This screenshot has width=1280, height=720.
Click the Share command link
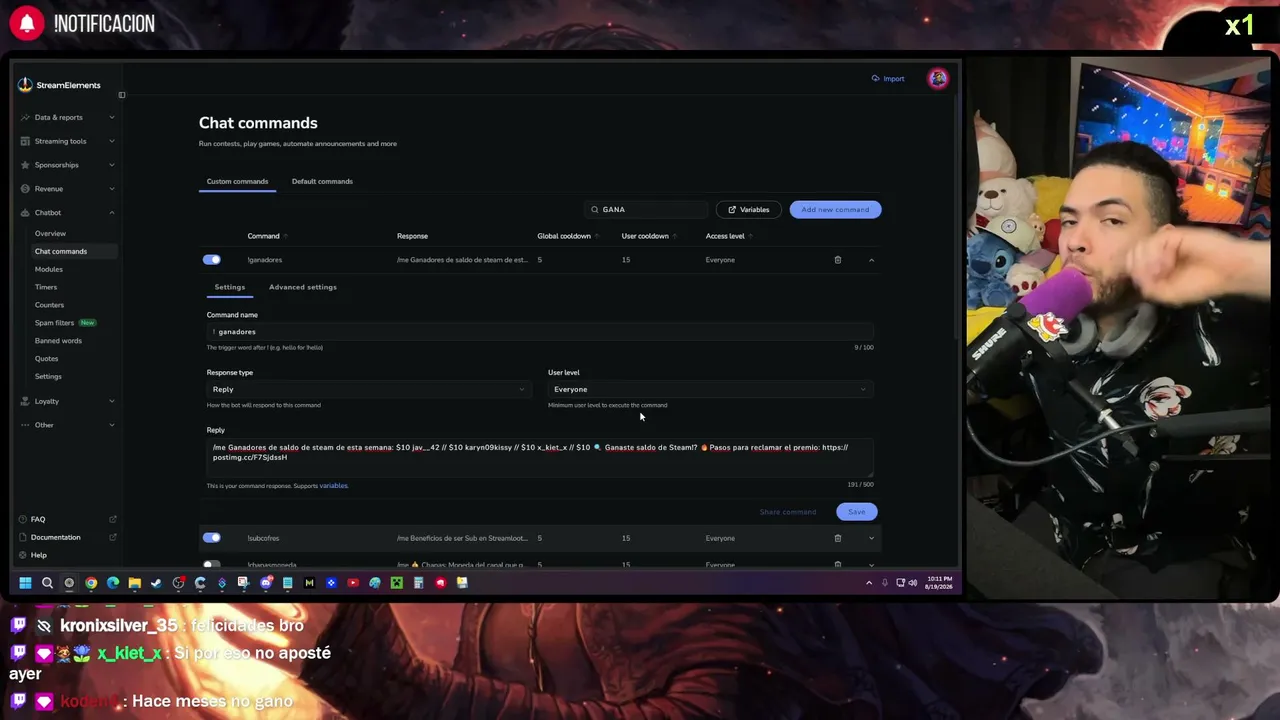788,512
